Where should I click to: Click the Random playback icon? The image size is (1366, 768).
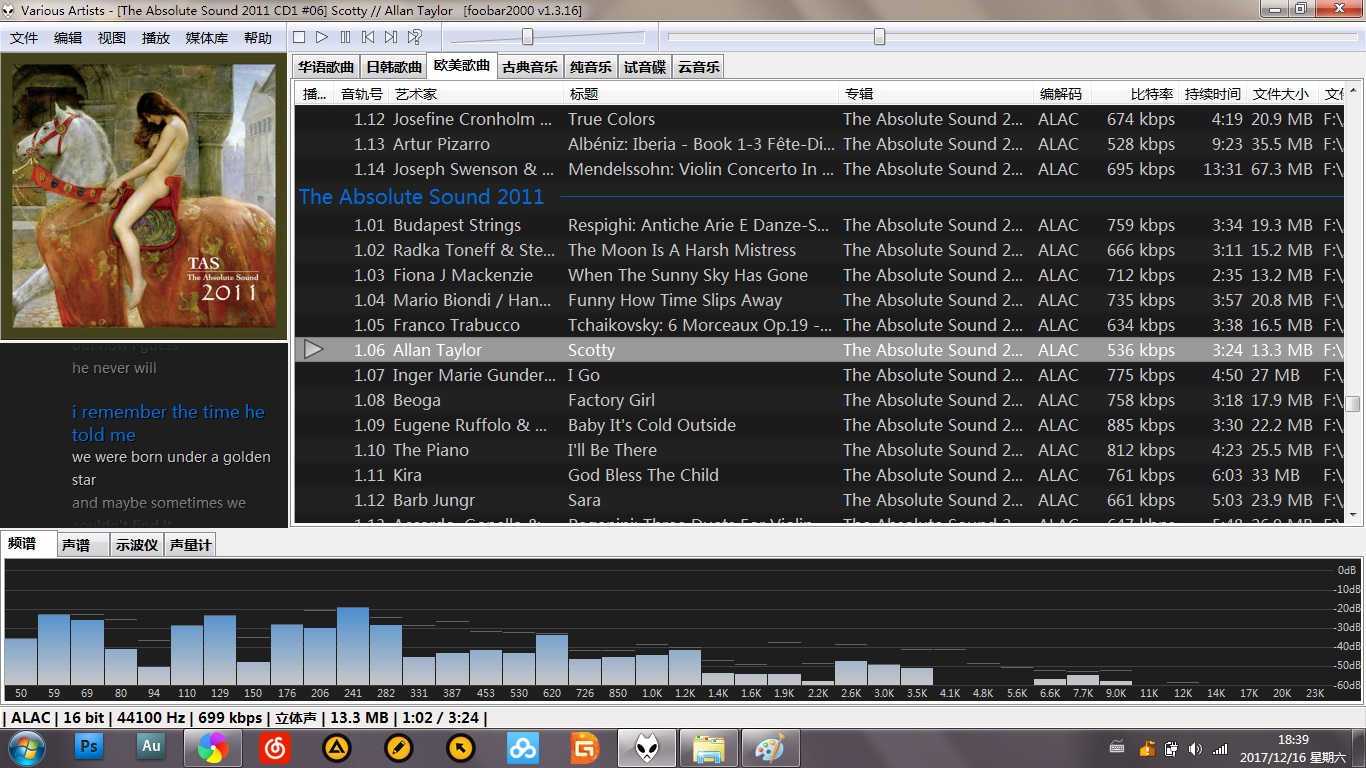(x=415, y=37)
